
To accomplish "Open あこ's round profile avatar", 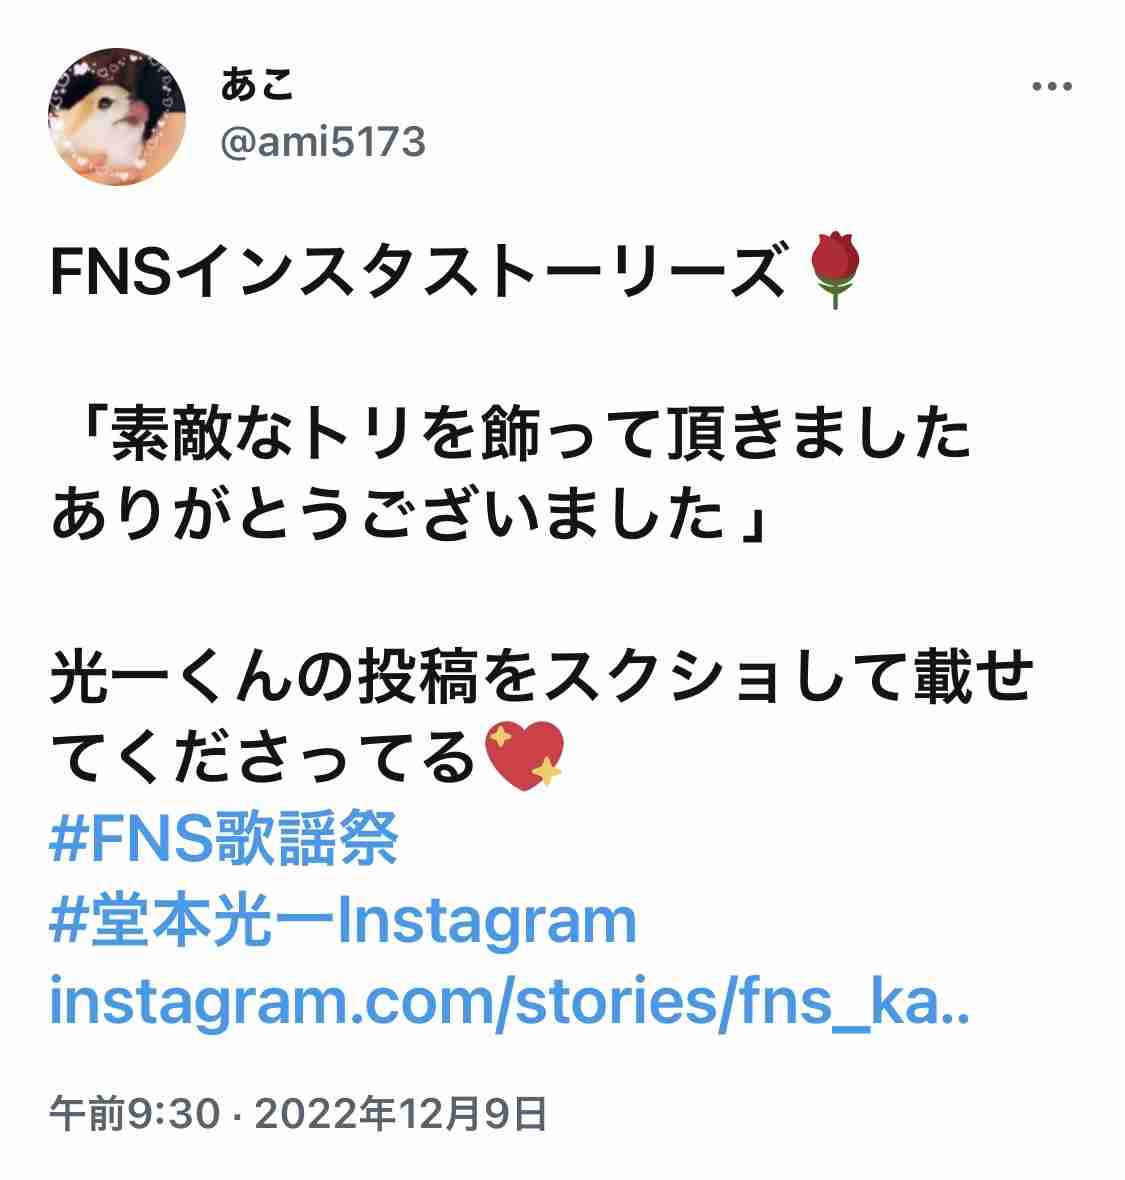I will [117, 117].
